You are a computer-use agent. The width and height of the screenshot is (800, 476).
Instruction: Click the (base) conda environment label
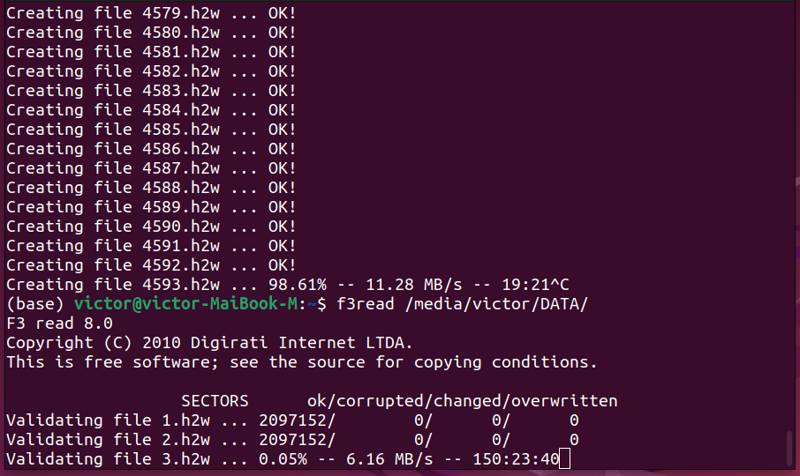tap(35, 304)
